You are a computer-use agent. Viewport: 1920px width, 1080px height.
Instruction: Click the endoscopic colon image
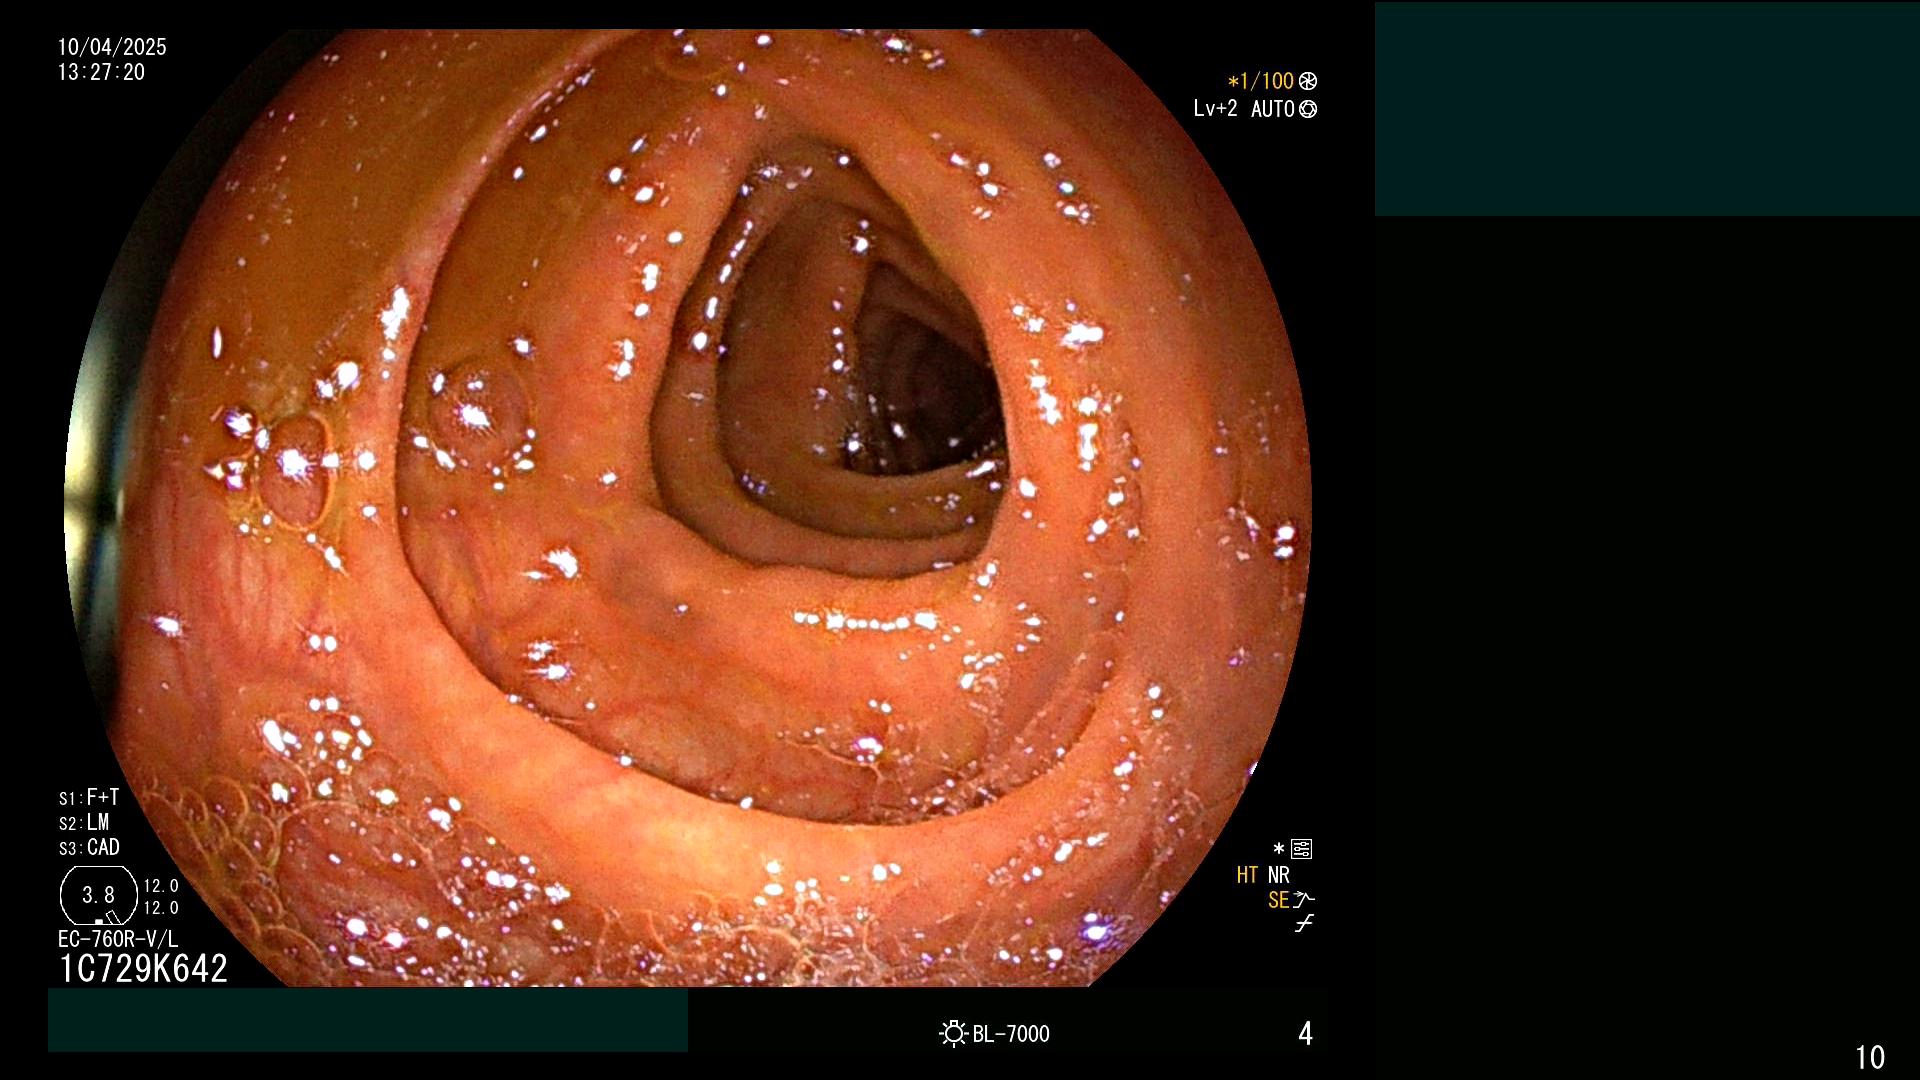click(688, 508)
